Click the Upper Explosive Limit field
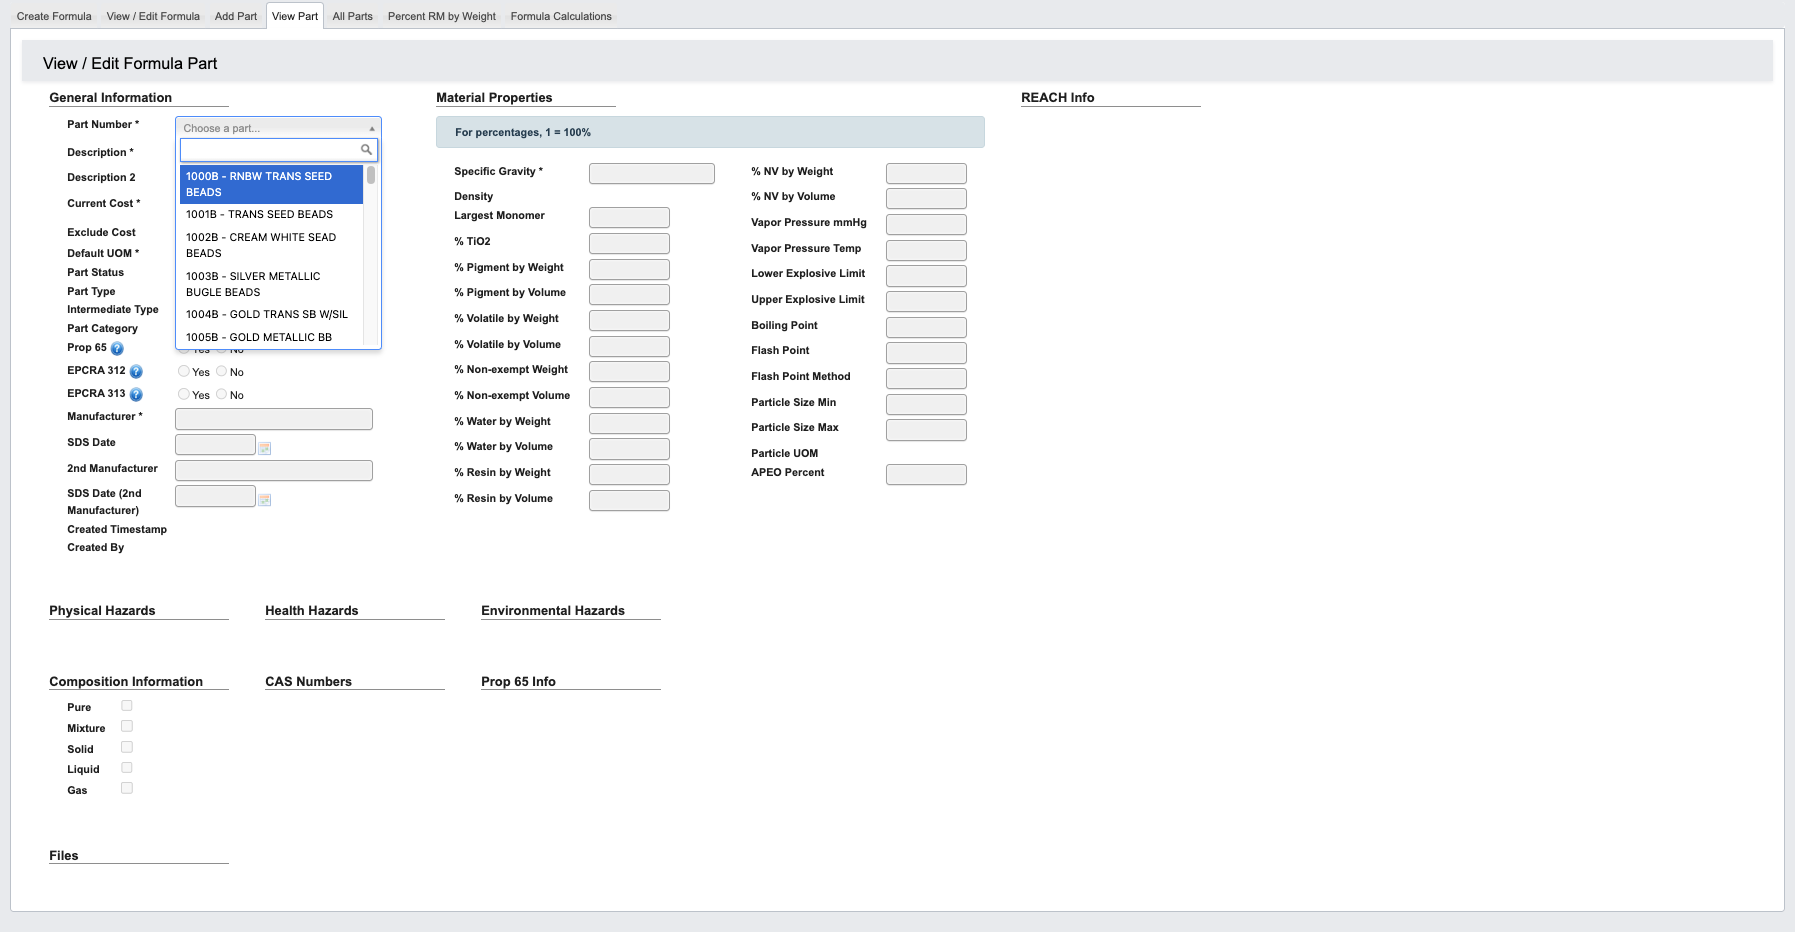 click(x=926, y=302)
